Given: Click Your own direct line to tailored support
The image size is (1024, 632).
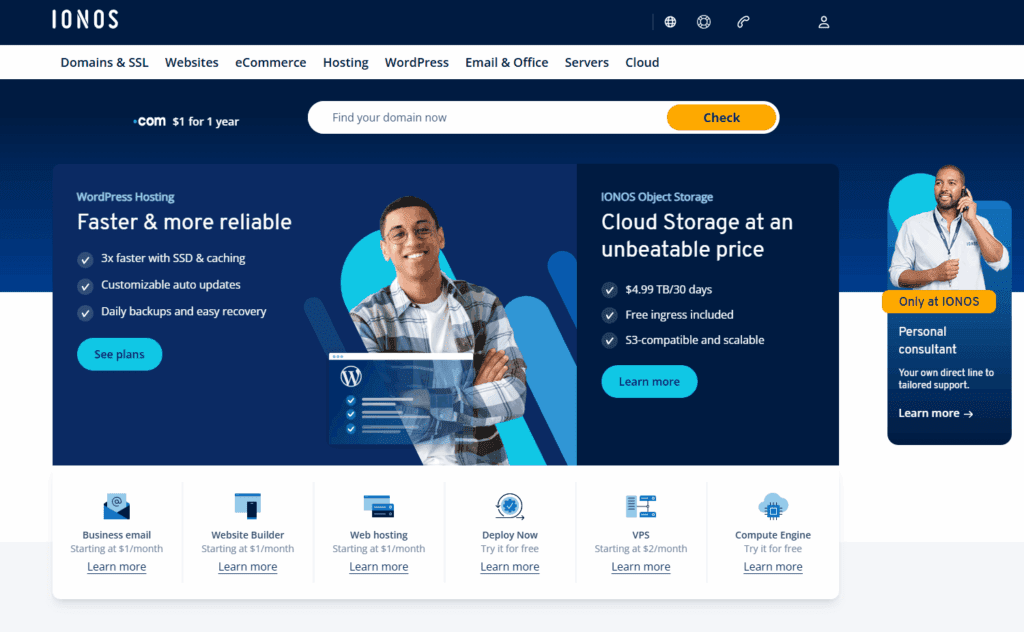Looking at the screenshot, I should tap(946, 379).
